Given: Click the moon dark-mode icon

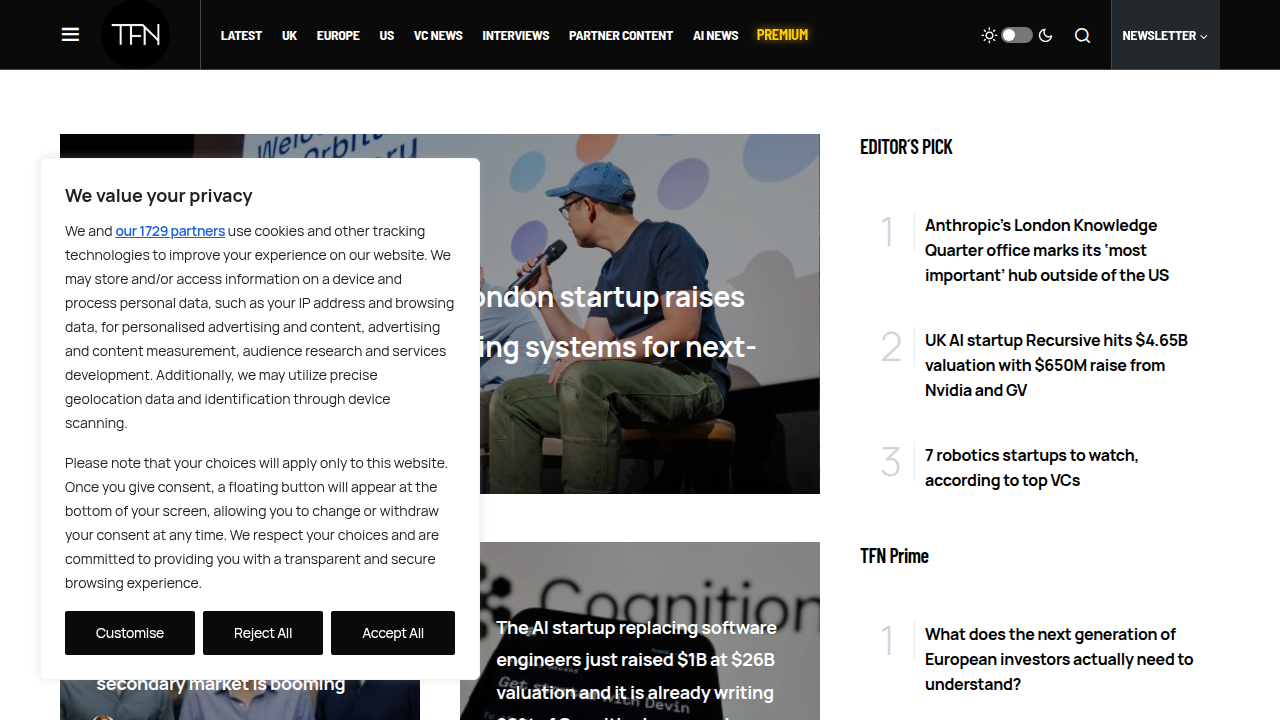Looking at the screenshot, I should point(1046,35).
